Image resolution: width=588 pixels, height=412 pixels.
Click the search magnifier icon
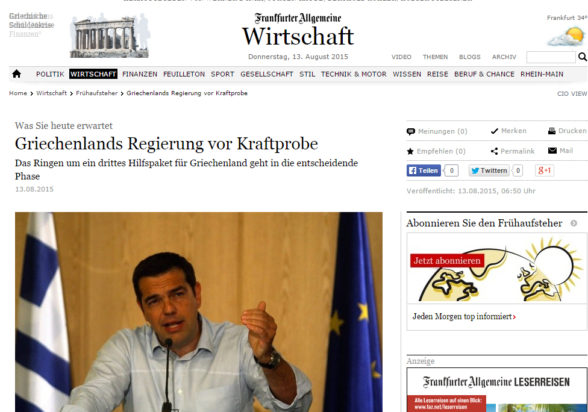tap(582, 57)
